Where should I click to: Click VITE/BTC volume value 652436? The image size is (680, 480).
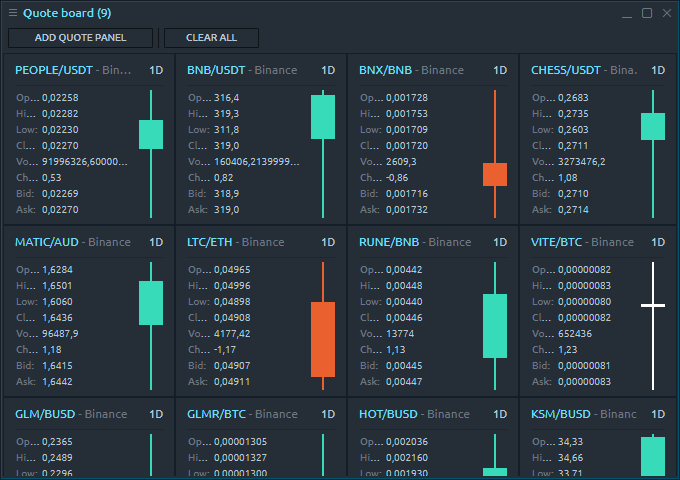pos(575,333)
